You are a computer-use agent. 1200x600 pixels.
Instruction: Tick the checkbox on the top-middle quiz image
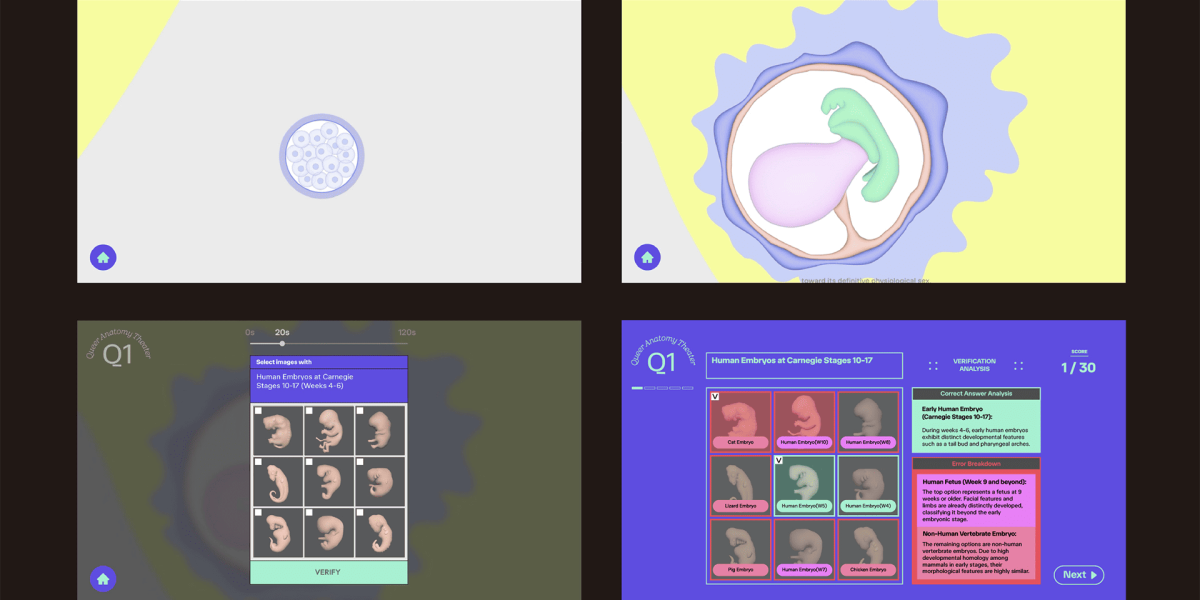(309, 411)
